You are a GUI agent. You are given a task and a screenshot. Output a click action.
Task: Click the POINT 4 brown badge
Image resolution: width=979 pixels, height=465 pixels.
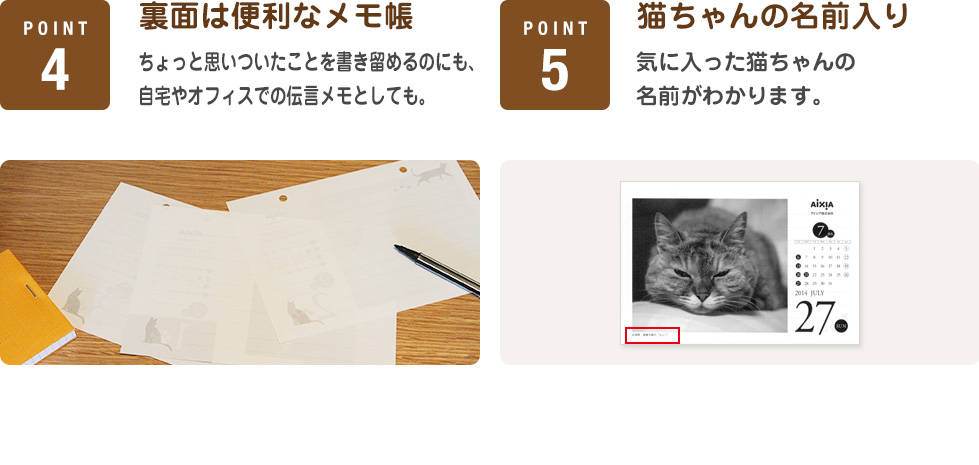click(x=55, y=55)
